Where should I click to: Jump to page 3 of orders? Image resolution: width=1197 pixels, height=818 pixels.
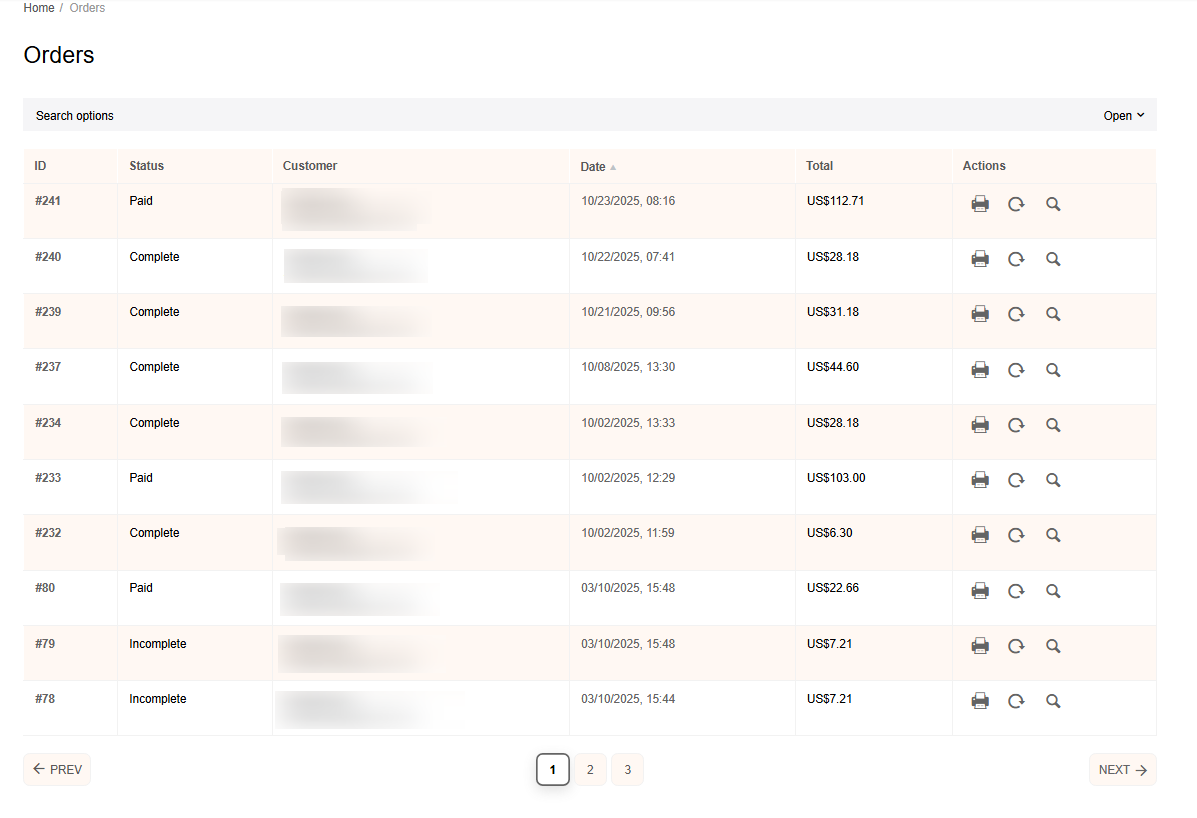[627, 770]
